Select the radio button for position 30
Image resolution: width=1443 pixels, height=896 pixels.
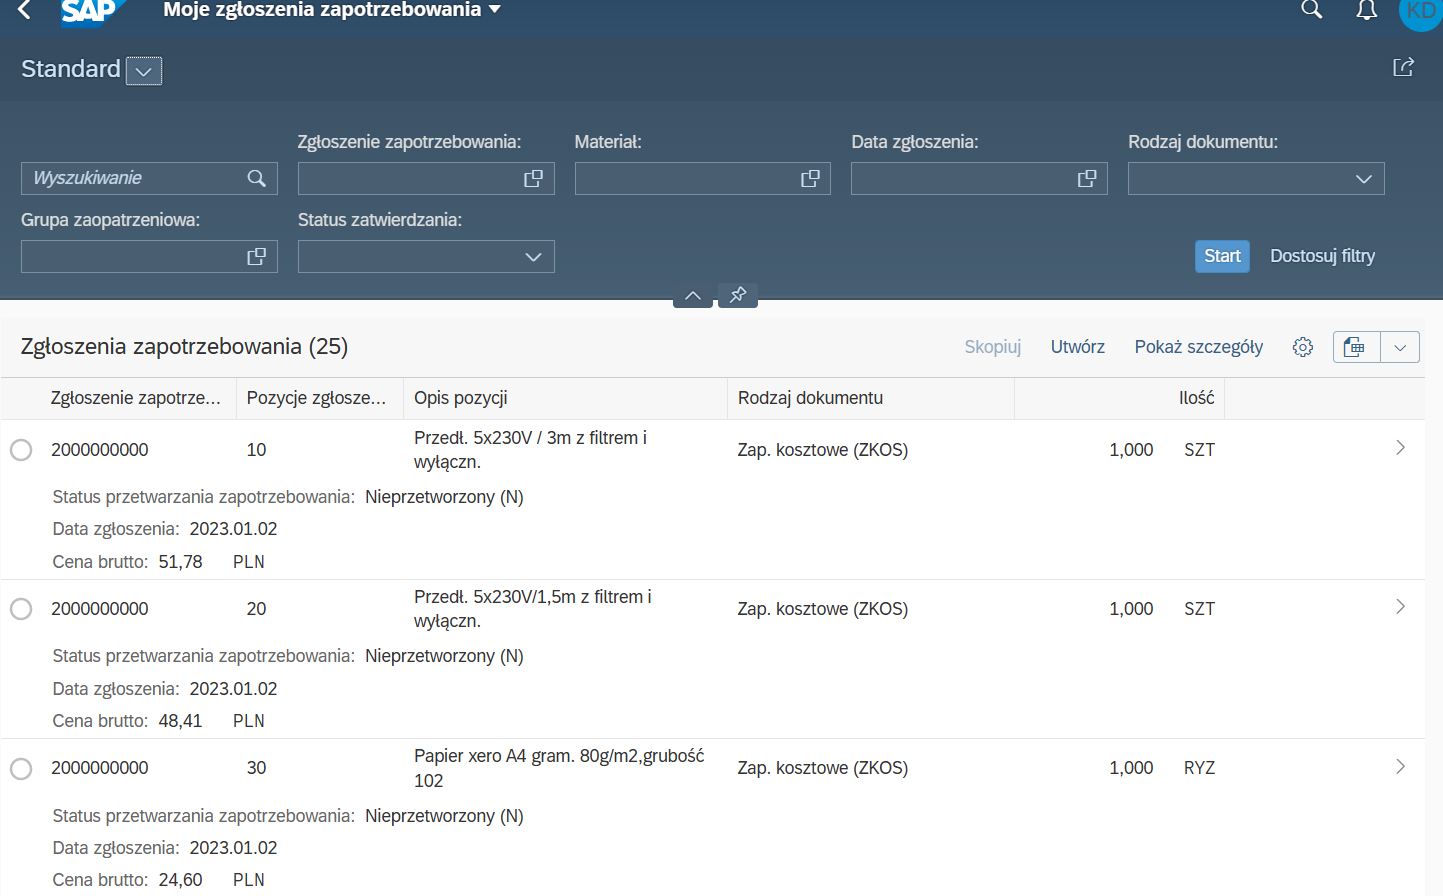[x=21, y=768]
